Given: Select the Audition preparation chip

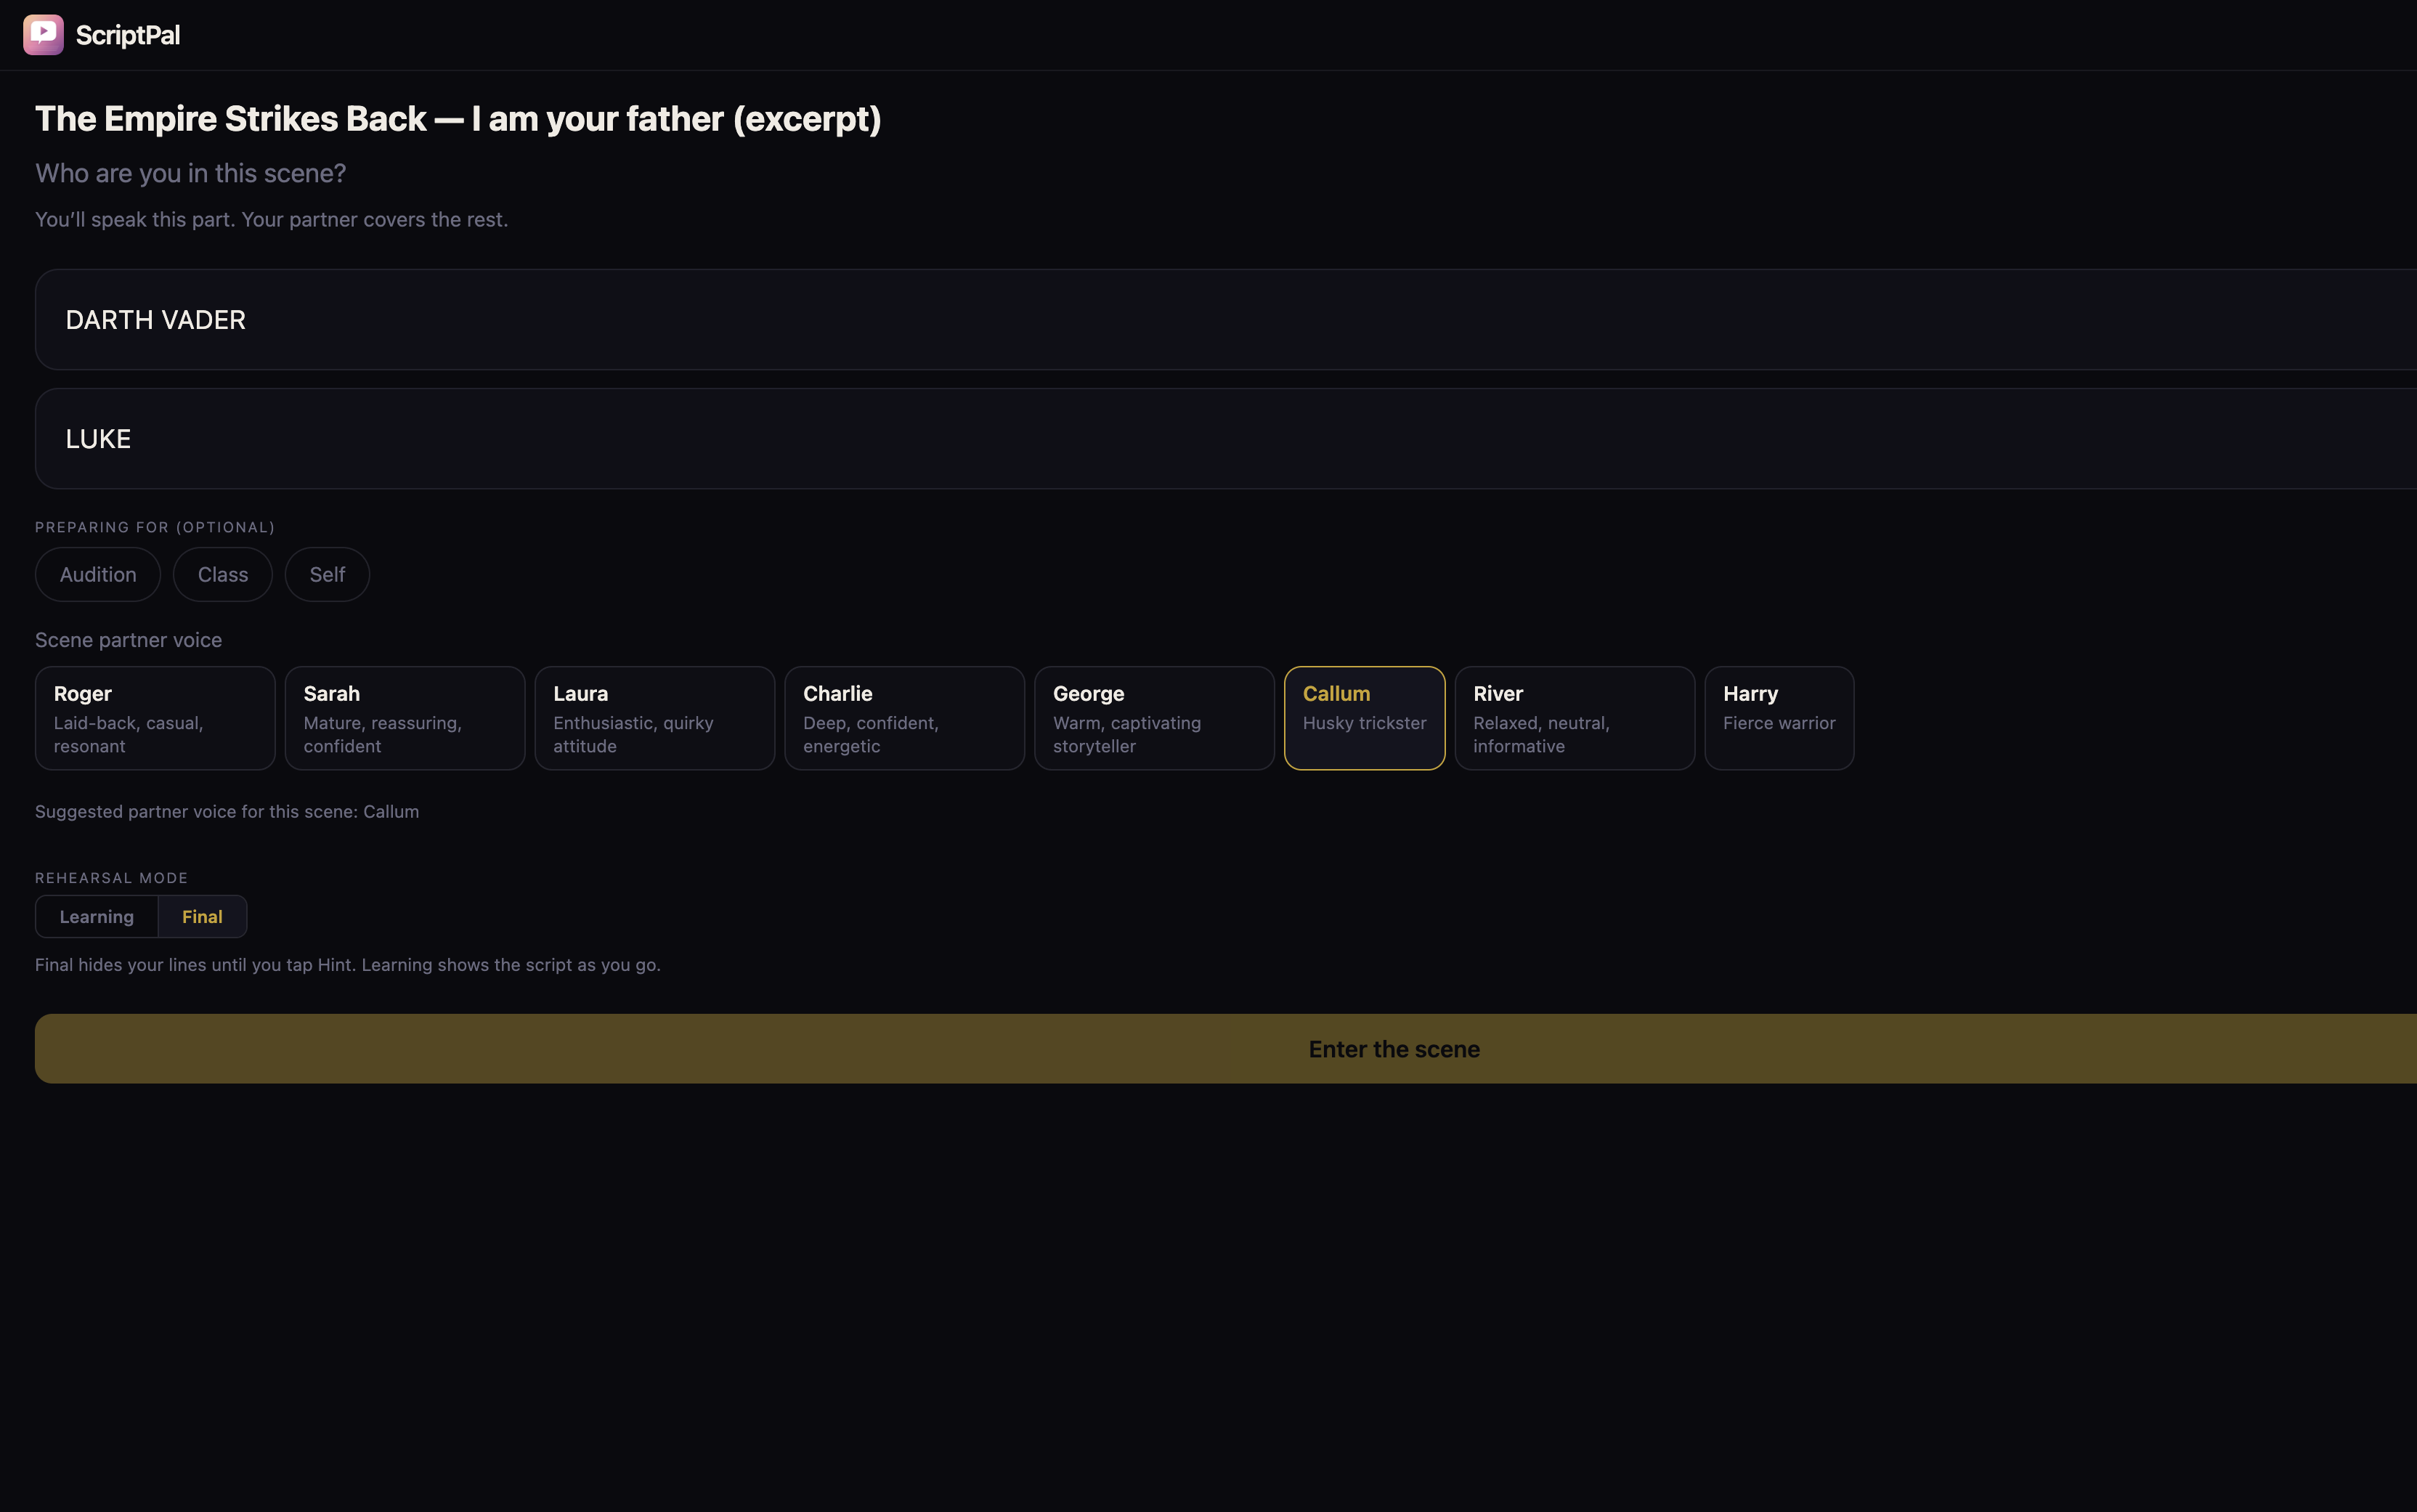Looking at the screenshot, I should click(x=98, y=575).
